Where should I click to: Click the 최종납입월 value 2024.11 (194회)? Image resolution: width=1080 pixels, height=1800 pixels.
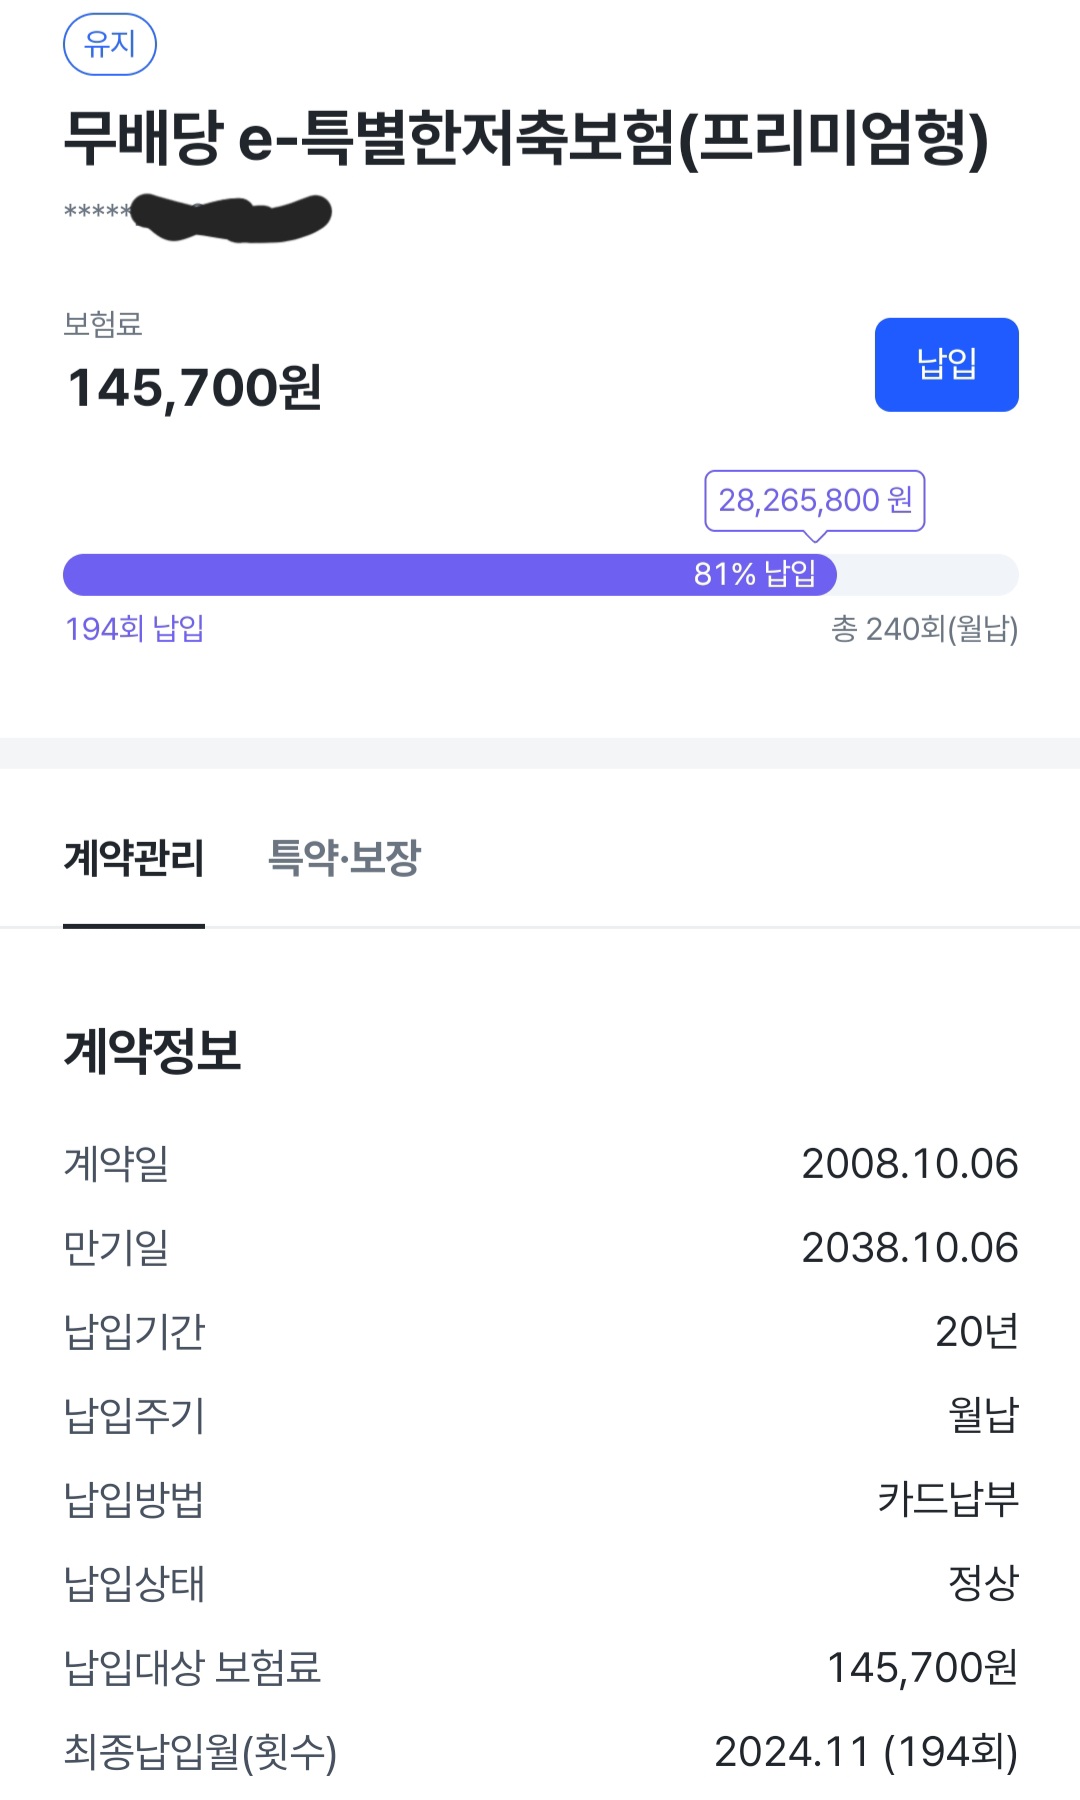point(865,1752)
